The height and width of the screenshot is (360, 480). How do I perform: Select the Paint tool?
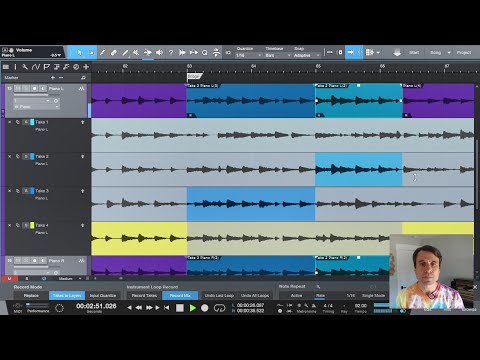(x=125, y=53)
